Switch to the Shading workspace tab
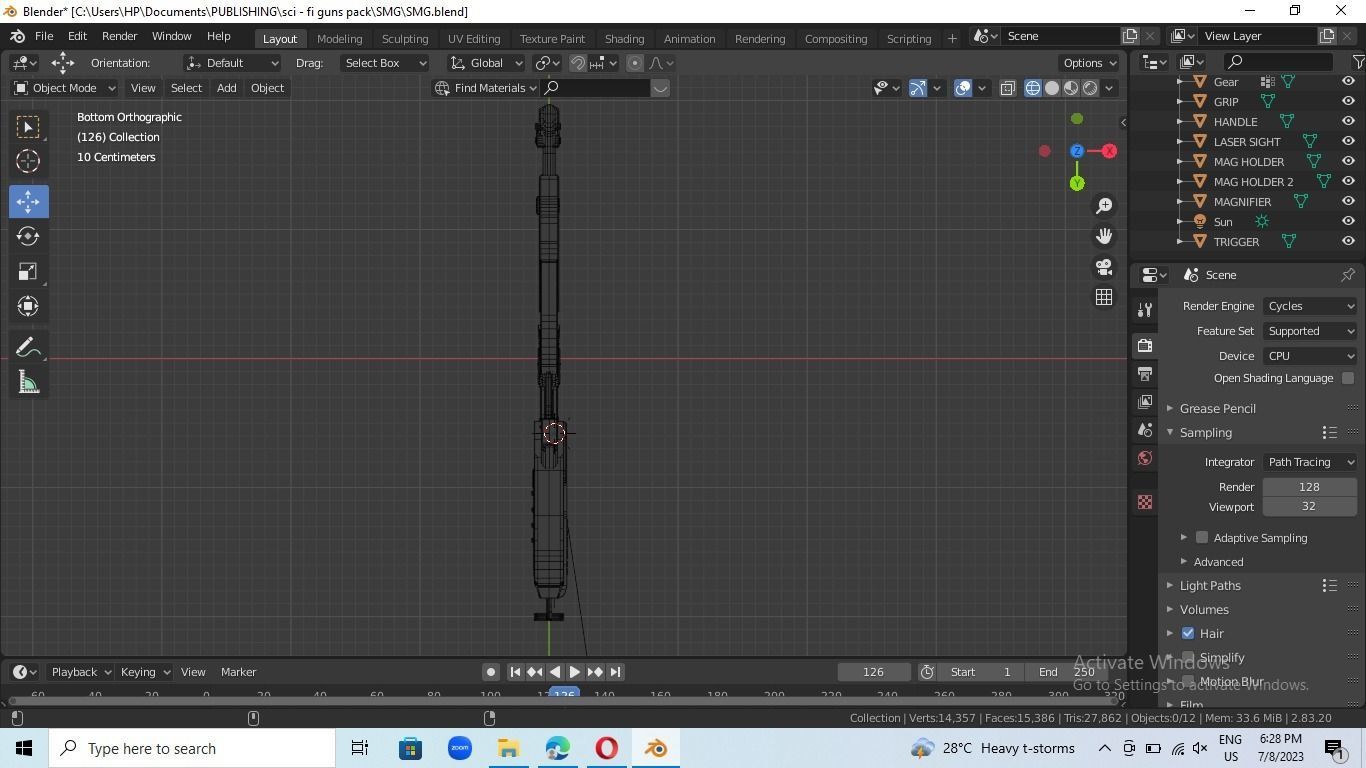The height and width of the screenshot is (768, 1366). [x=624, y=38]
